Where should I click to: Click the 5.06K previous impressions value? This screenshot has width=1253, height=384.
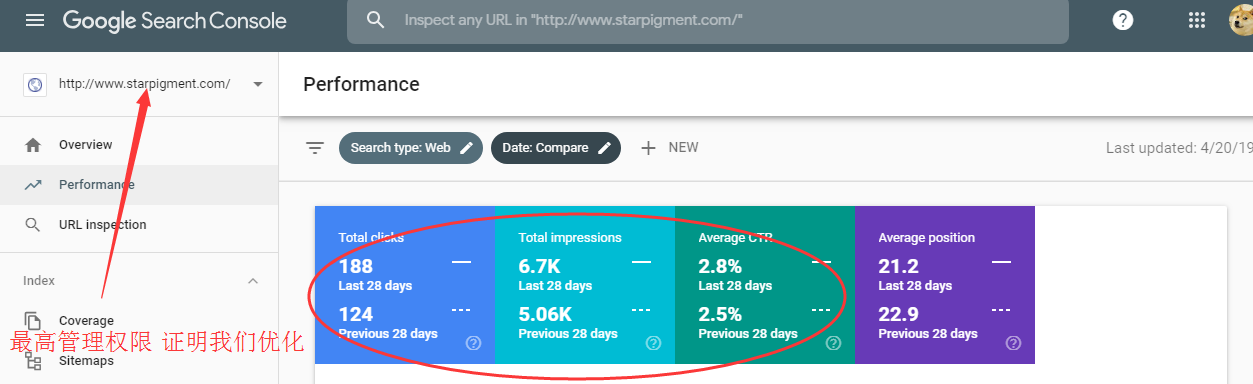tap(545, 315)
